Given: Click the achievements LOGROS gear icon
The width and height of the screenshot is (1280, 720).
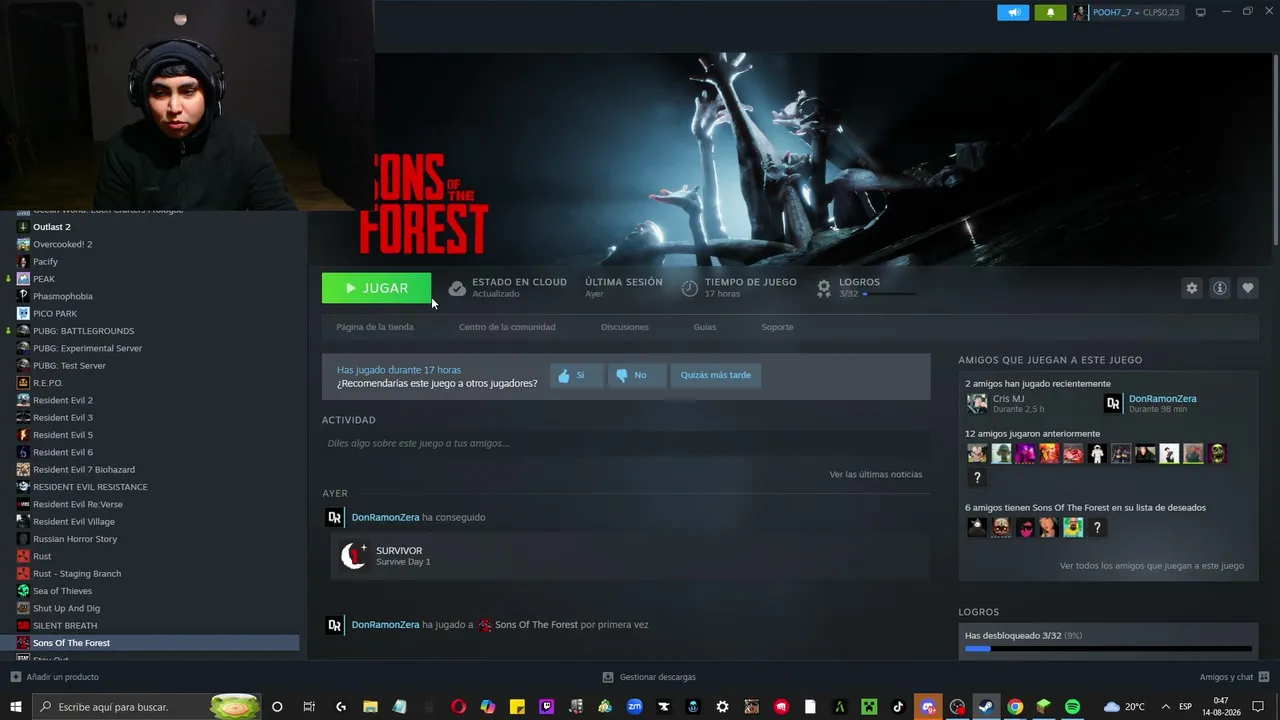Looking at the screenshot, I should [824, 288].
